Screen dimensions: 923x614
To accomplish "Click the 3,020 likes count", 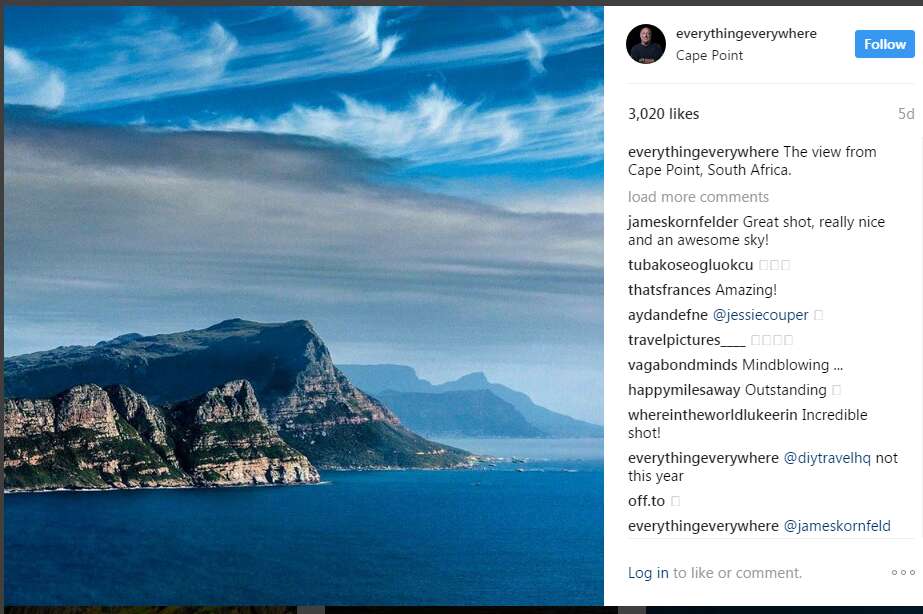I will [663, 114].
